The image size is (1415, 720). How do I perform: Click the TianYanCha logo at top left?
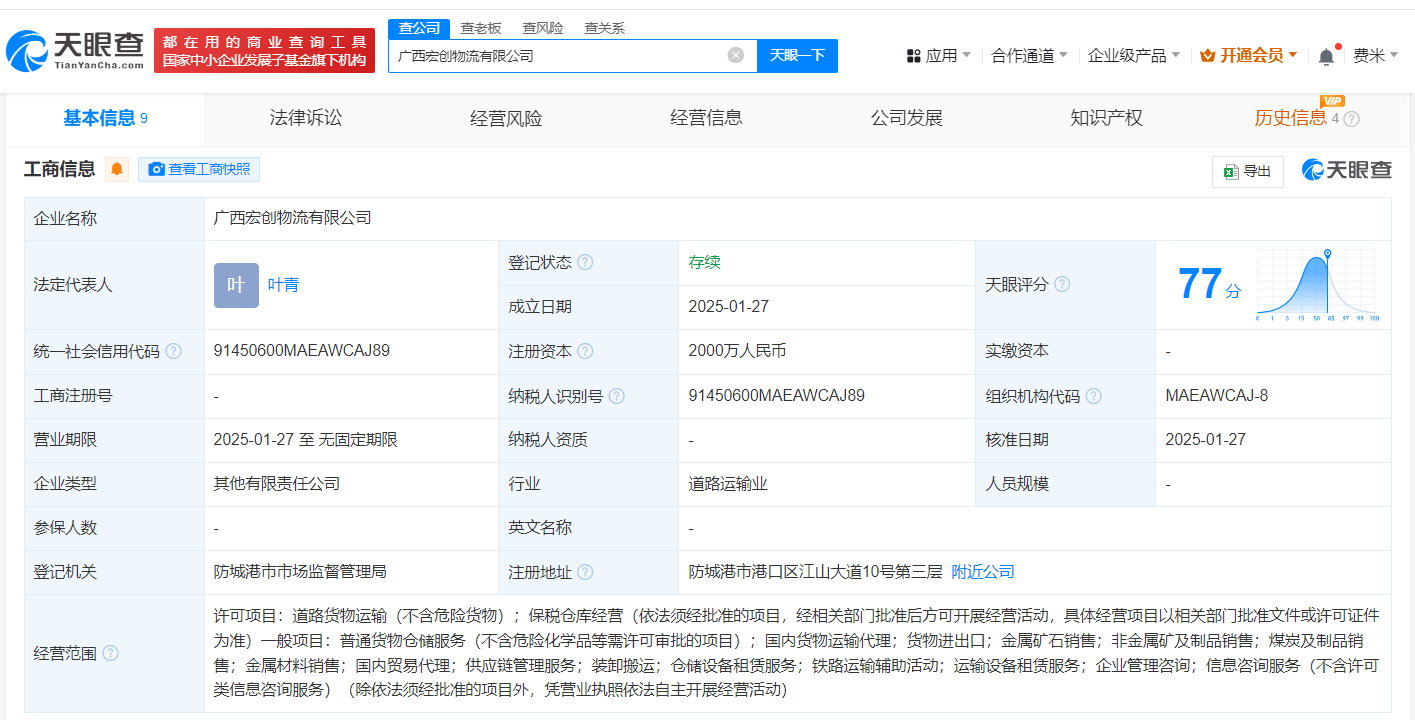75,50
